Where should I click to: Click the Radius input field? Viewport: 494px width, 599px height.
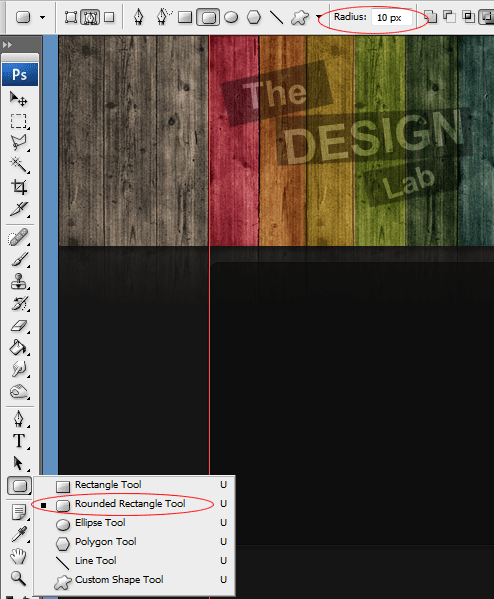pyautogui.click(x=392, y=18)
